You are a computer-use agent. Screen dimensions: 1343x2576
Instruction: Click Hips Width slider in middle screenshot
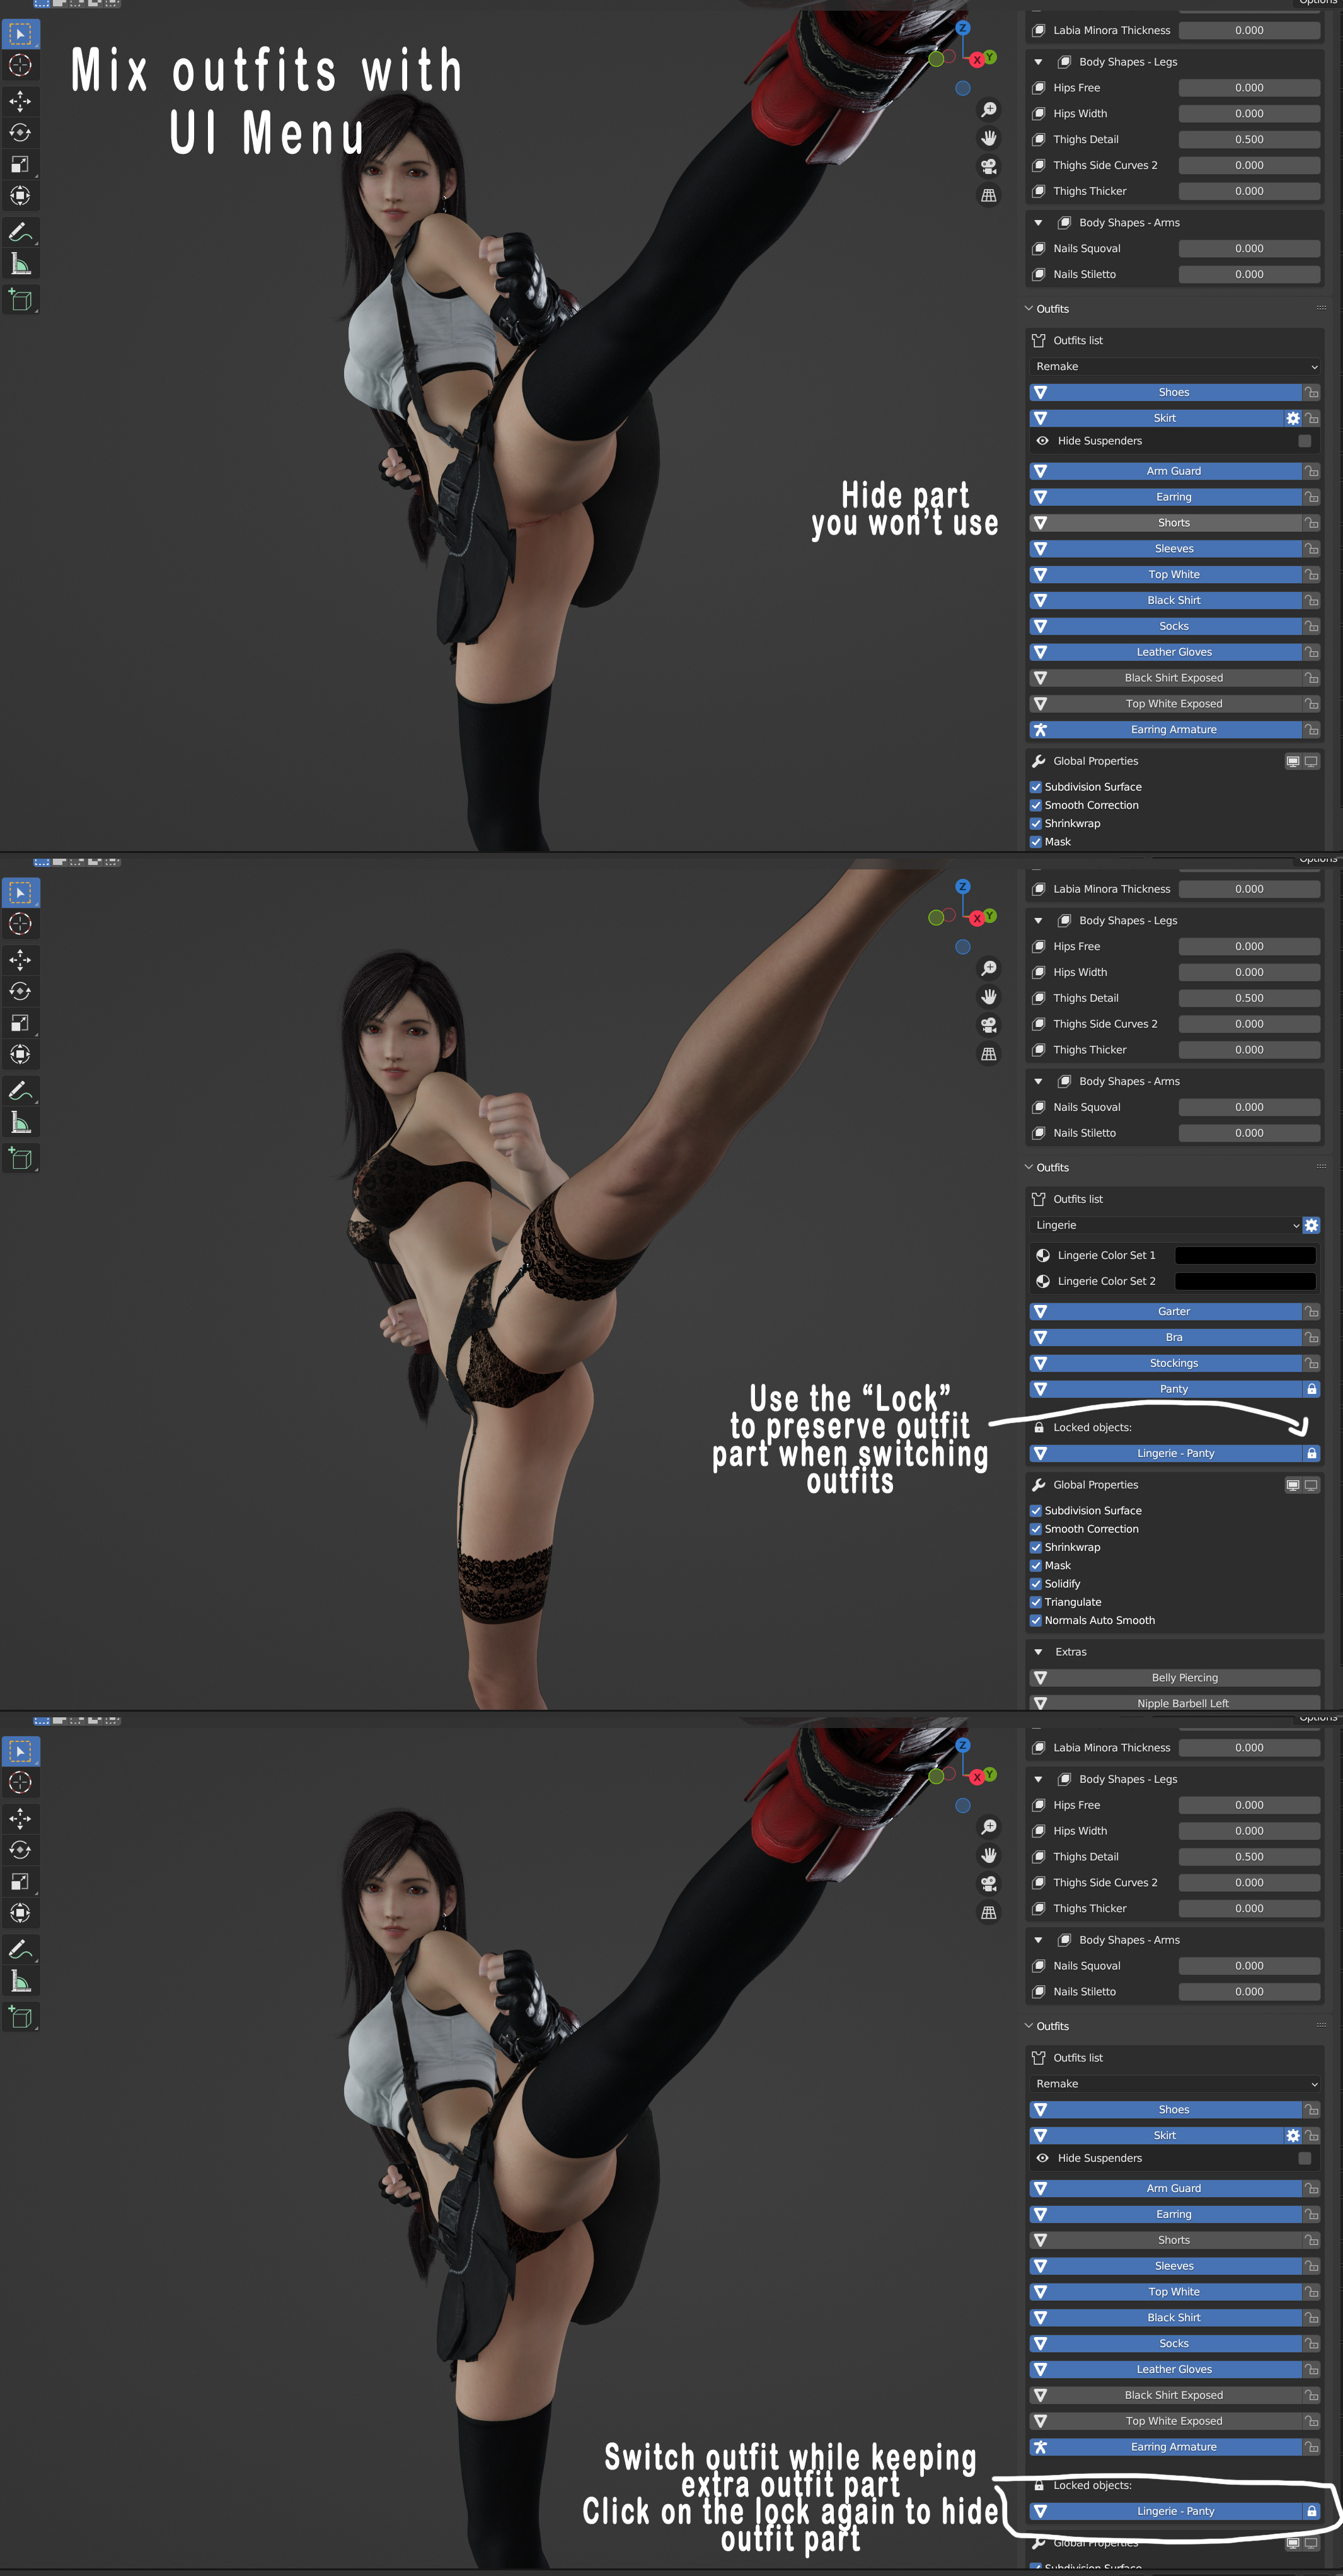tap(1249, 972)
